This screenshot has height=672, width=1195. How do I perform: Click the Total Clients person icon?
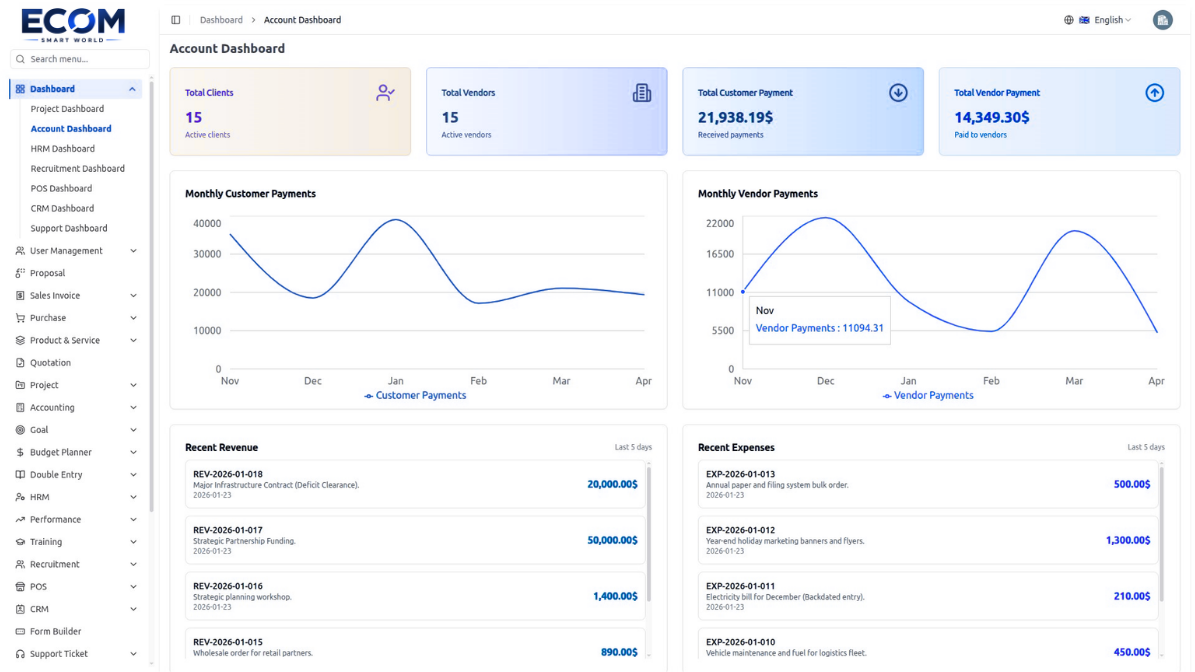385,93
